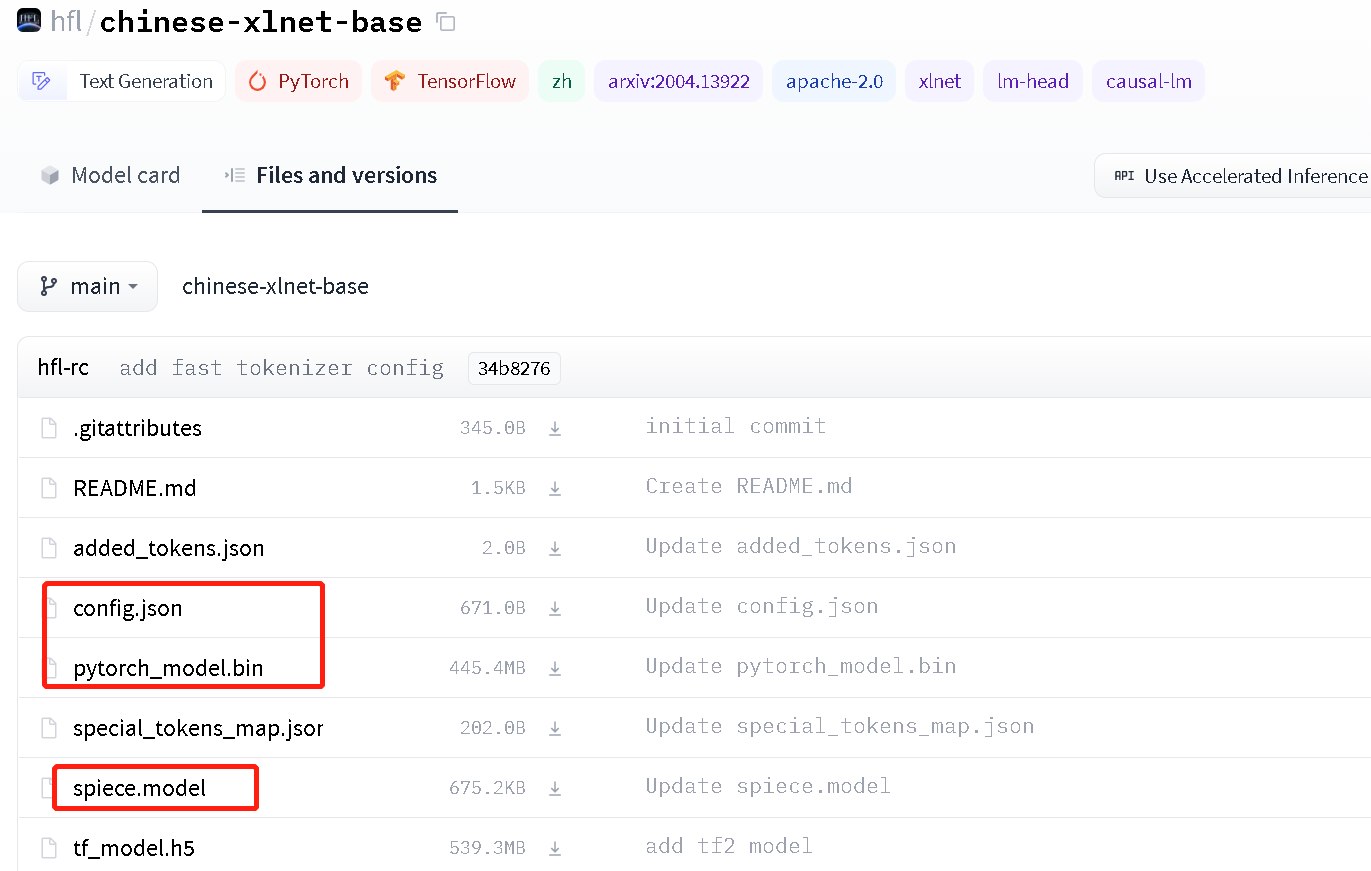Open the 'initial commit' commit message

pyautogui.click(x=736, y=426)
